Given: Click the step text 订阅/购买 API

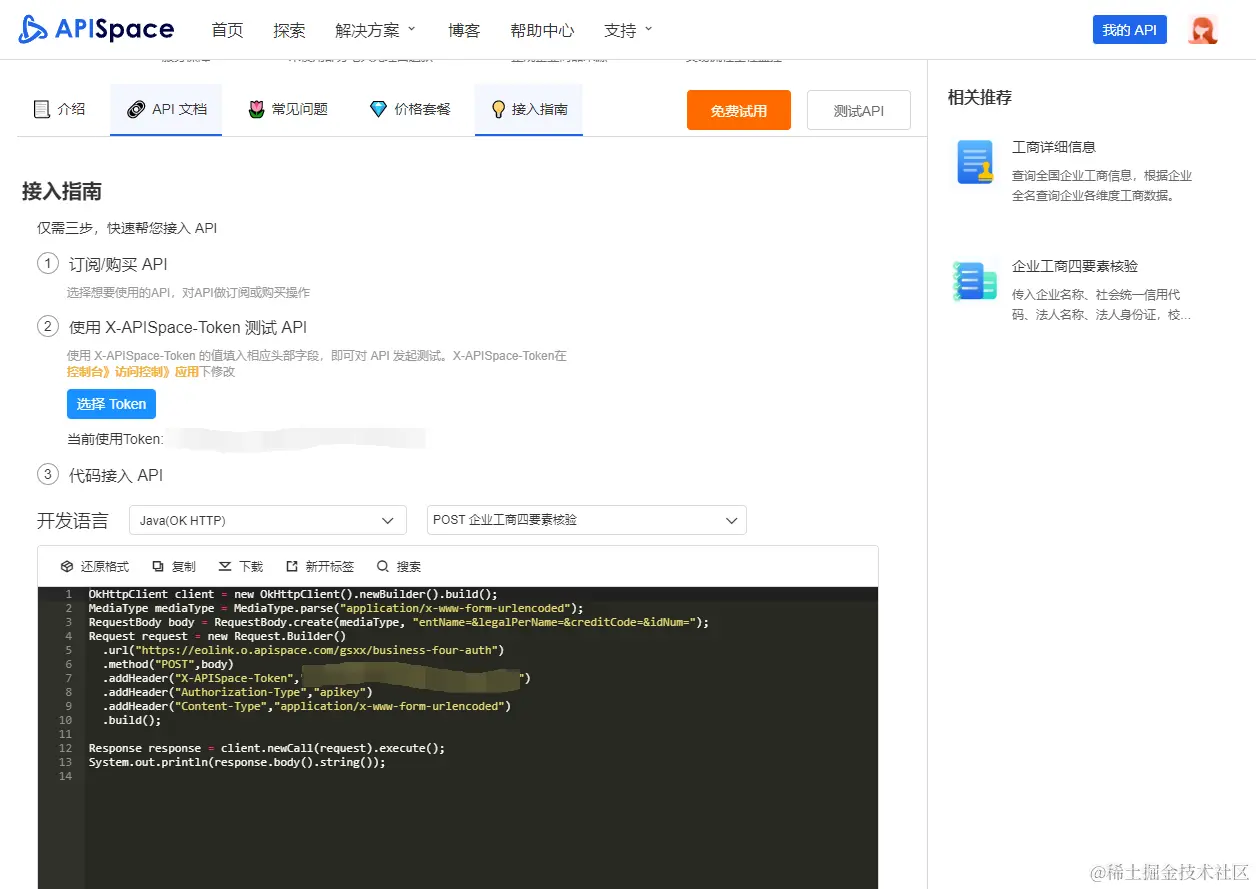Looking at the screenshot, I should [118, 264].
